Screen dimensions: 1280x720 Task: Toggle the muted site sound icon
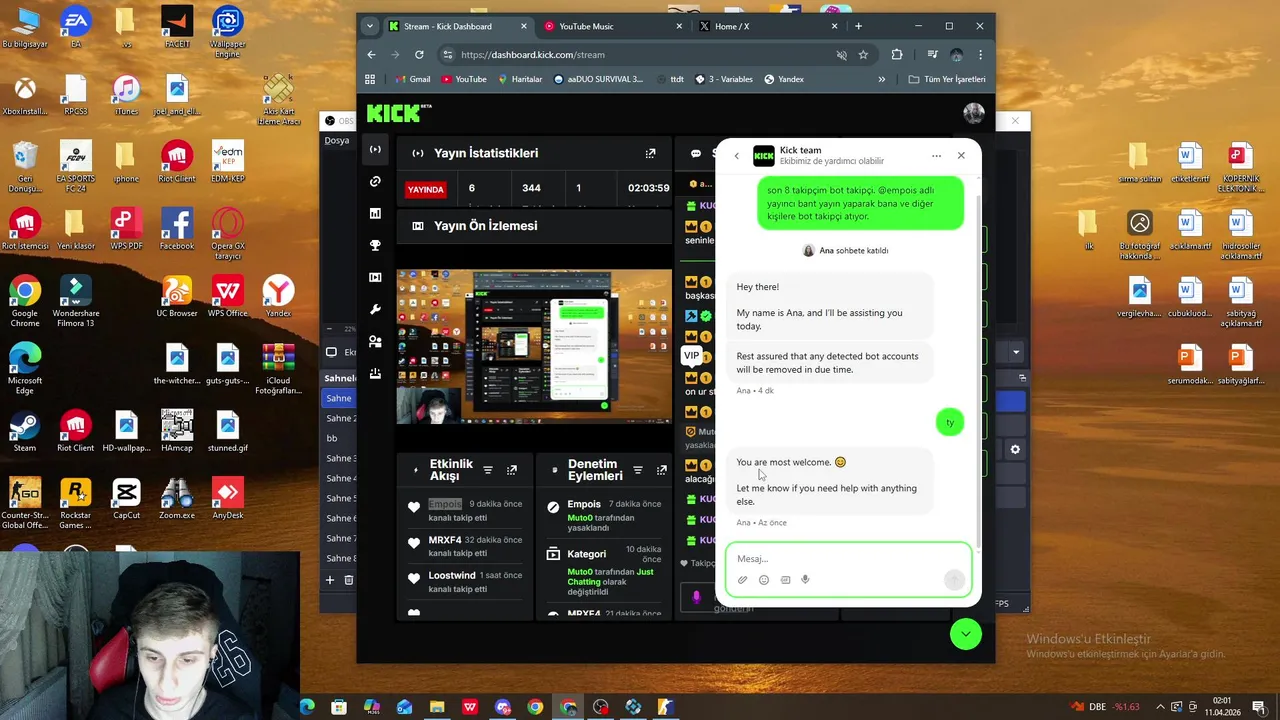point(841,55)
